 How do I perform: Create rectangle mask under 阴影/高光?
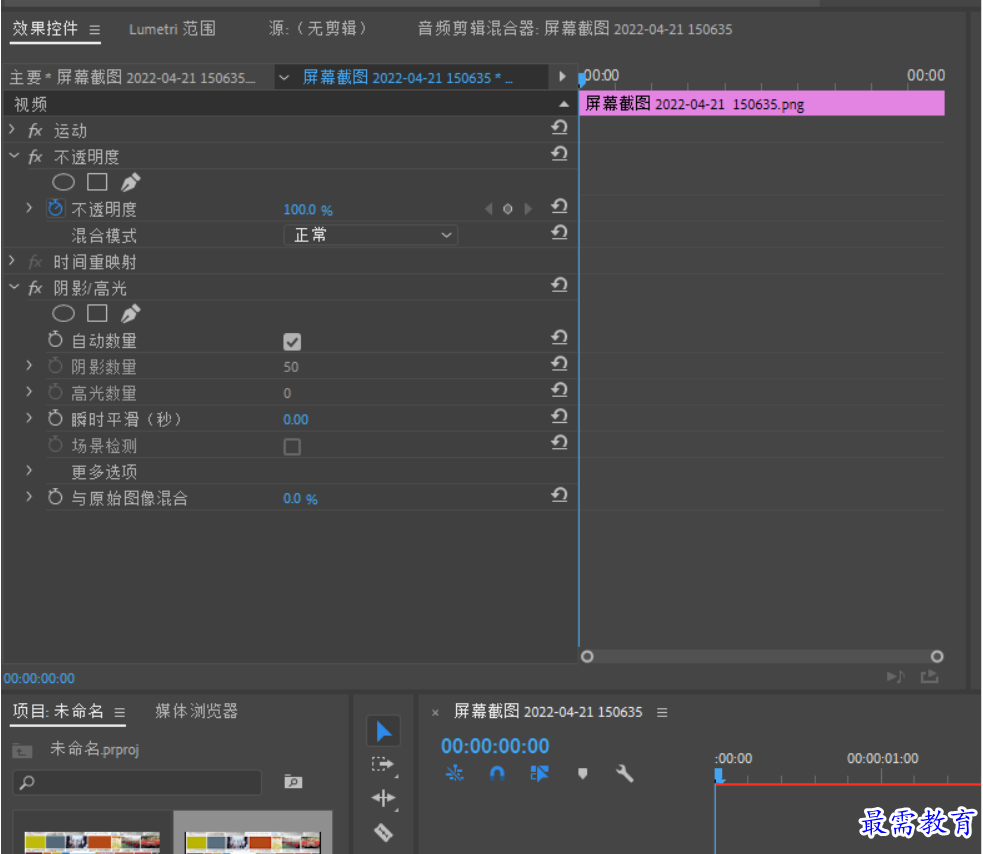click(x=97, y=314)
